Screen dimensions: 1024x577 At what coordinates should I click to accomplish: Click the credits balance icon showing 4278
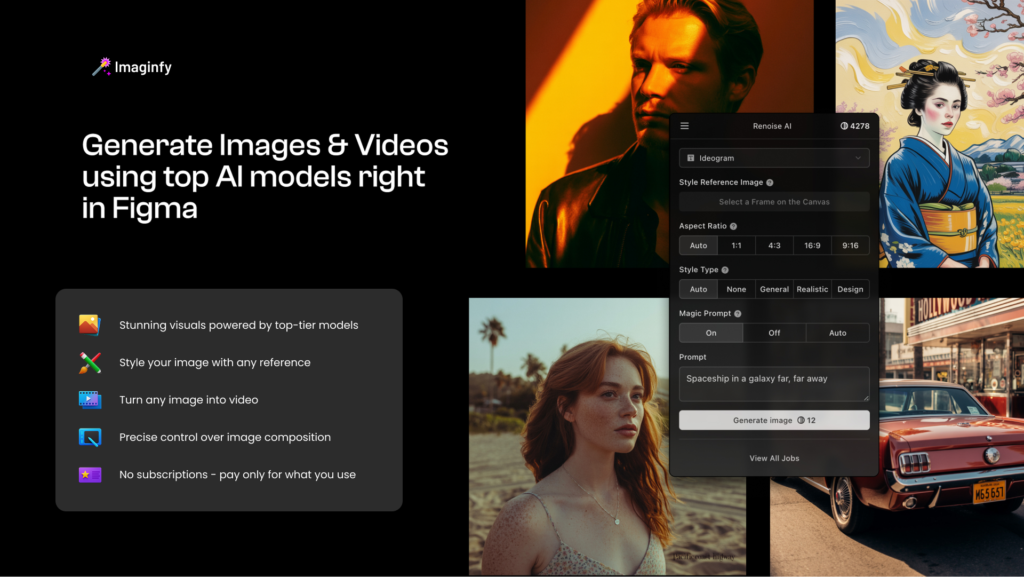(843, 126)
